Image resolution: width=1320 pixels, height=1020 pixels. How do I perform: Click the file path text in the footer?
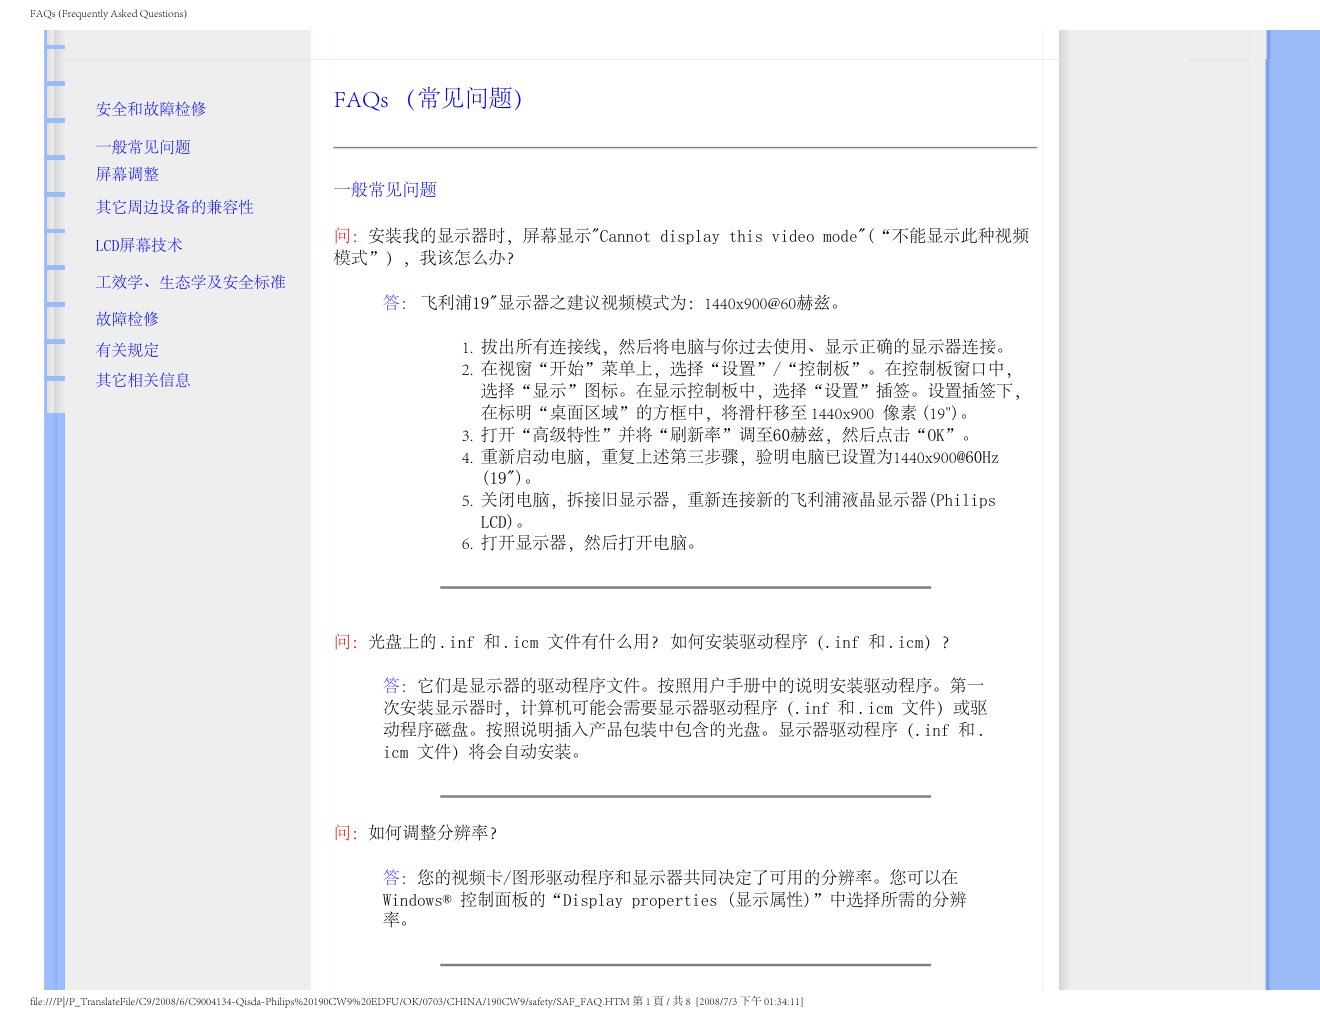330,1001
